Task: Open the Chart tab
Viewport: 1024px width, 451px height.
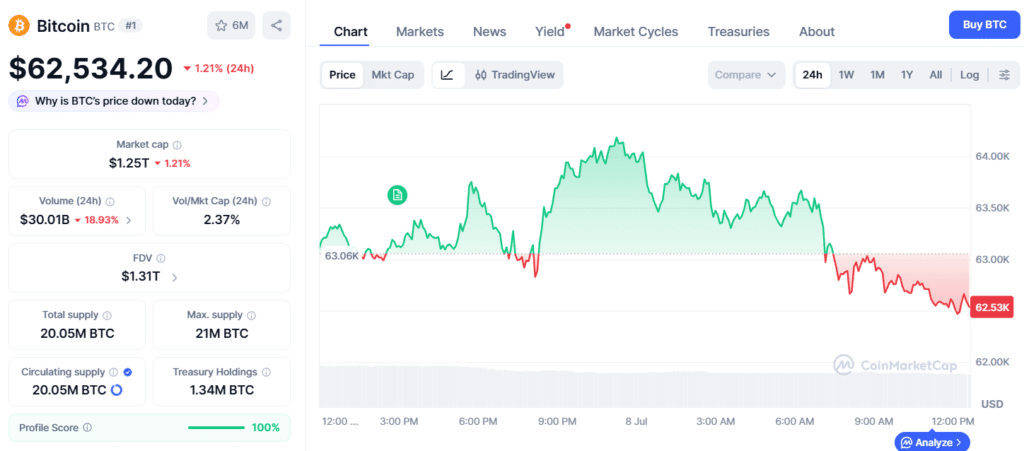Action: (x=351, y=31)
